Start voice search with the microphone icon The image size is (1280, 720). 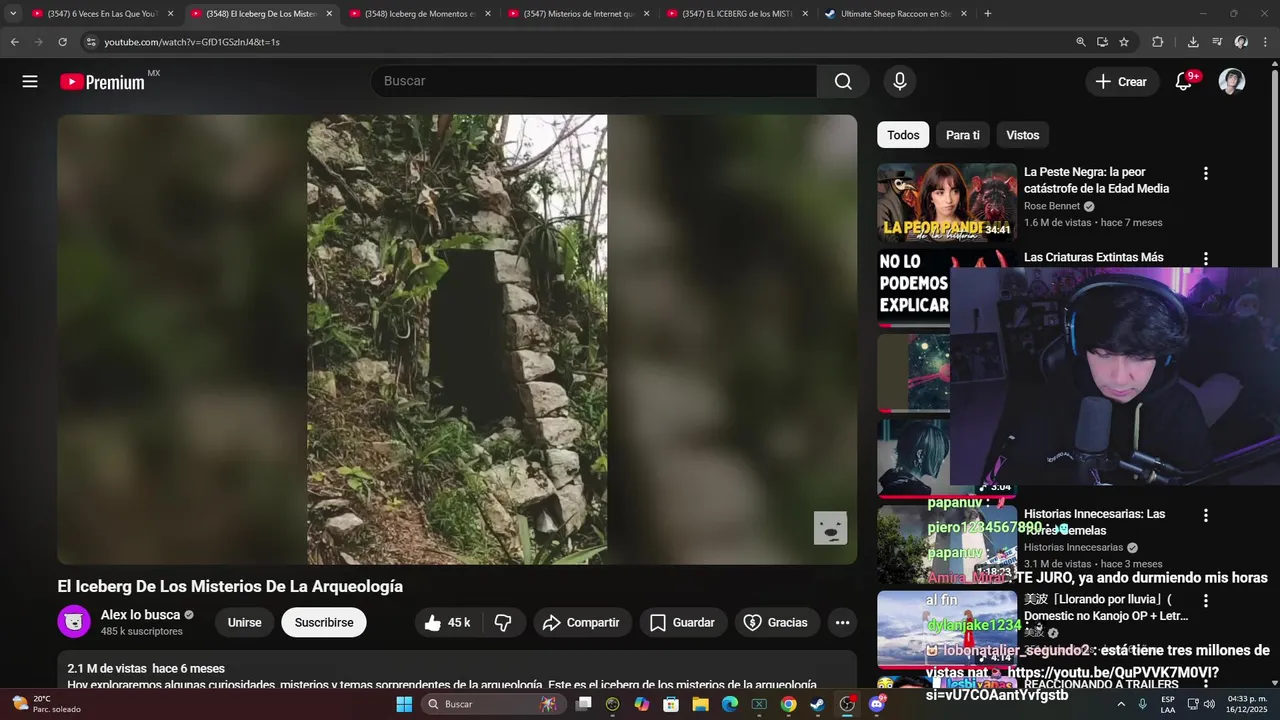tap(900, 81)
